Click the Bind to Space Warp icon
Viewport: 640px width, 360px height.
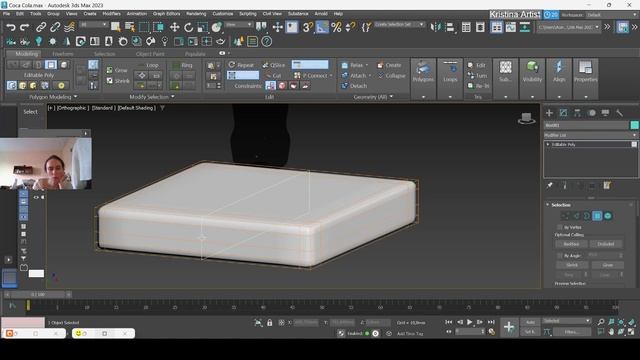(x=69, y=27)
